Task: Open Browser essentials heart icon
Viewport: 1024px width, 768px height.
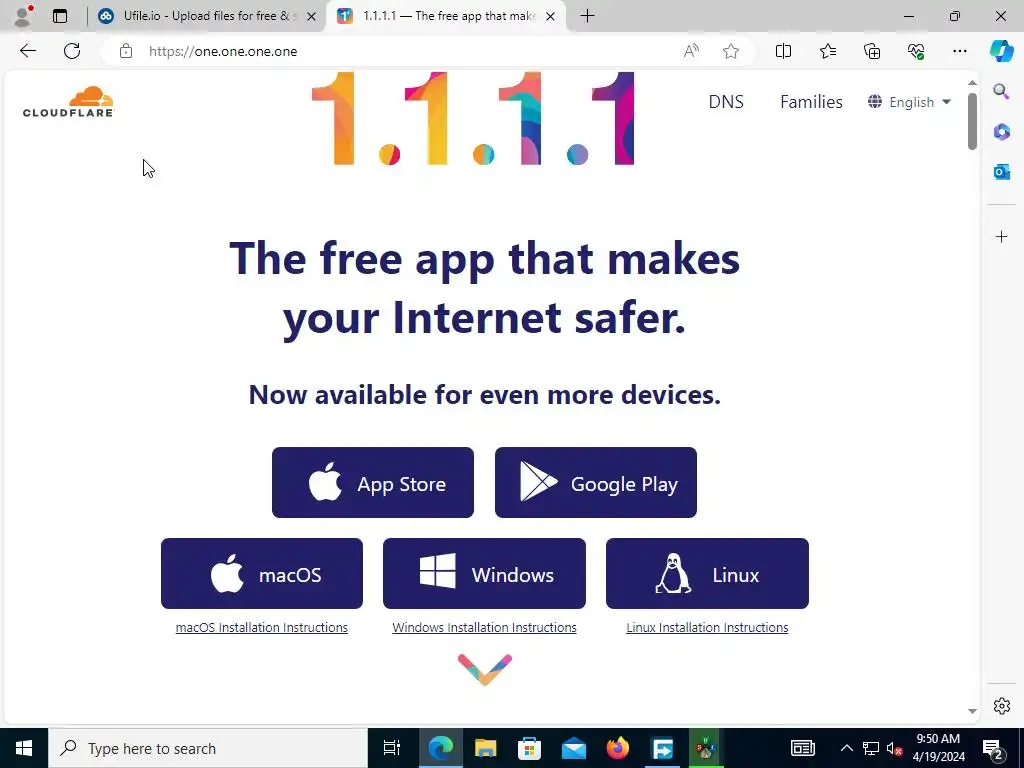Action: 916,51
